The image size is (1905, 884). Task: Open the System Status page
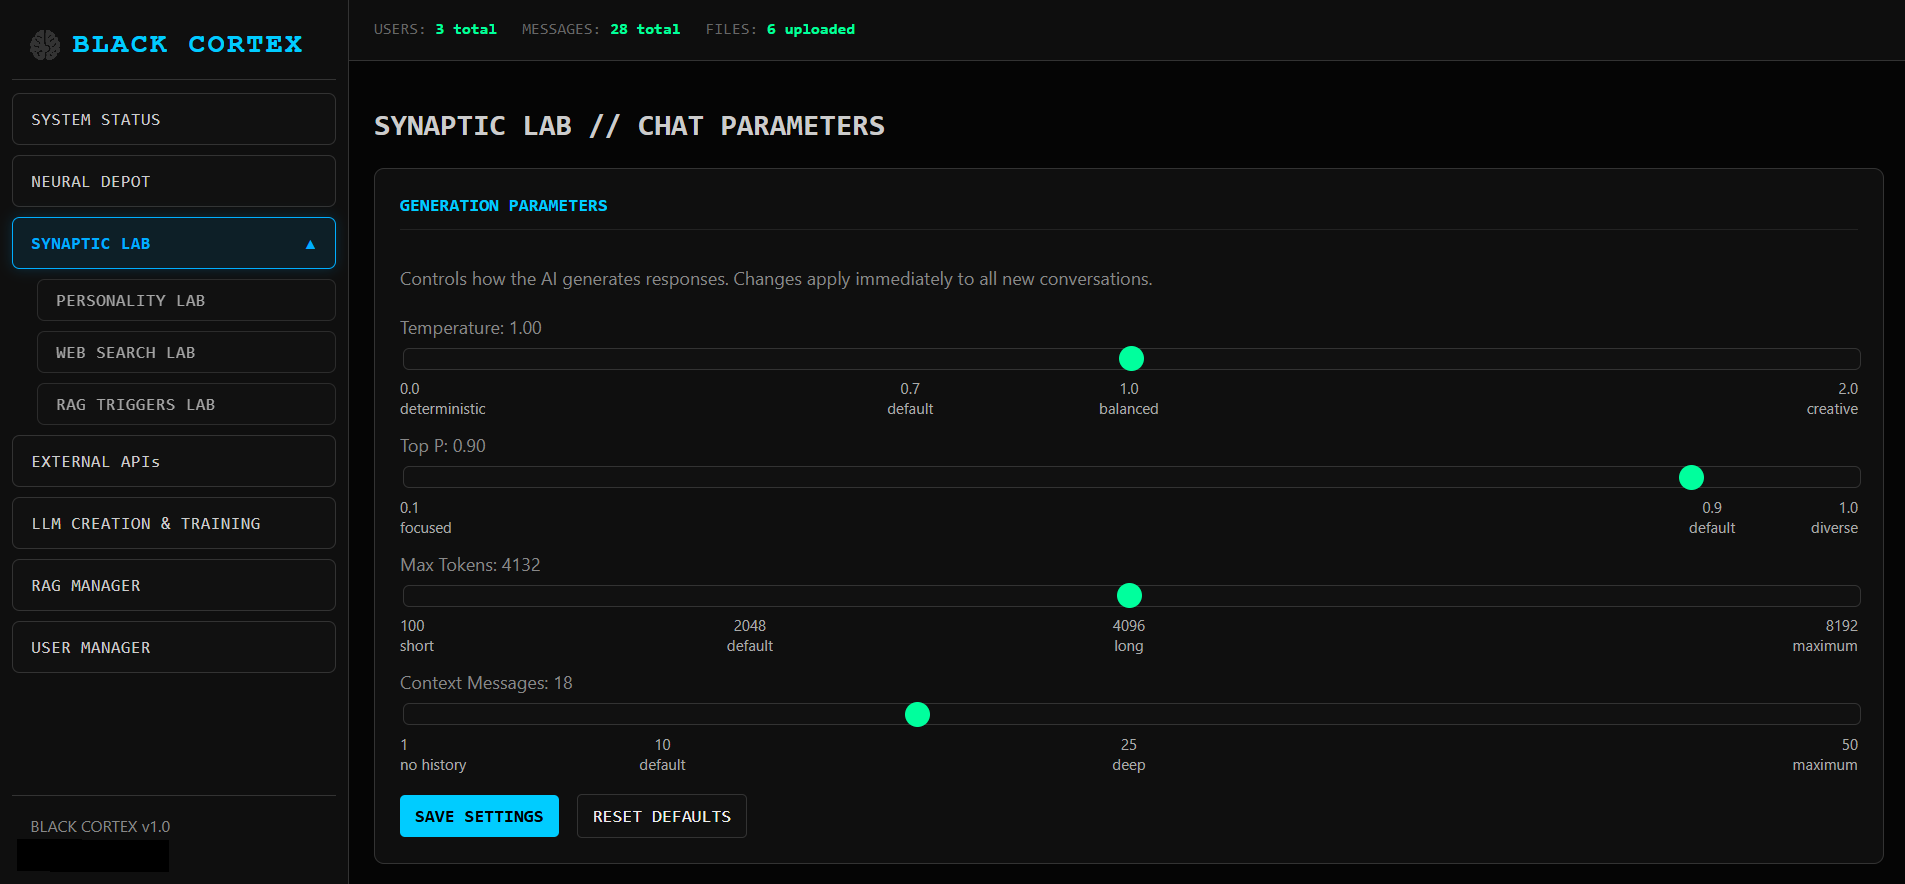pos(173,120)
